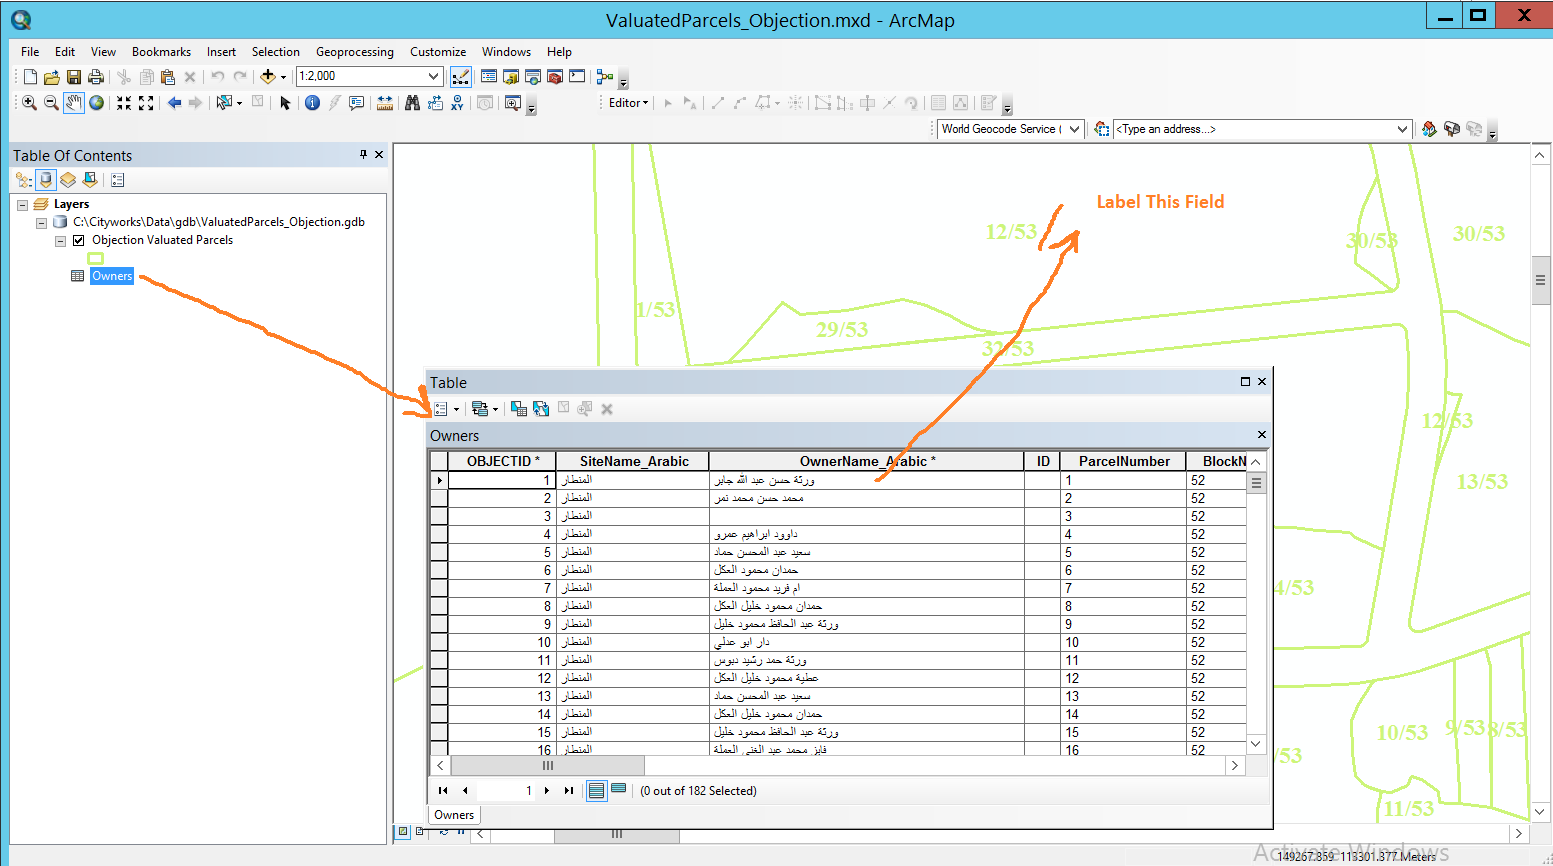Switch to List By Visibility view
Image resolution: width=1553 pixels, height=866 pixels.
68,180
